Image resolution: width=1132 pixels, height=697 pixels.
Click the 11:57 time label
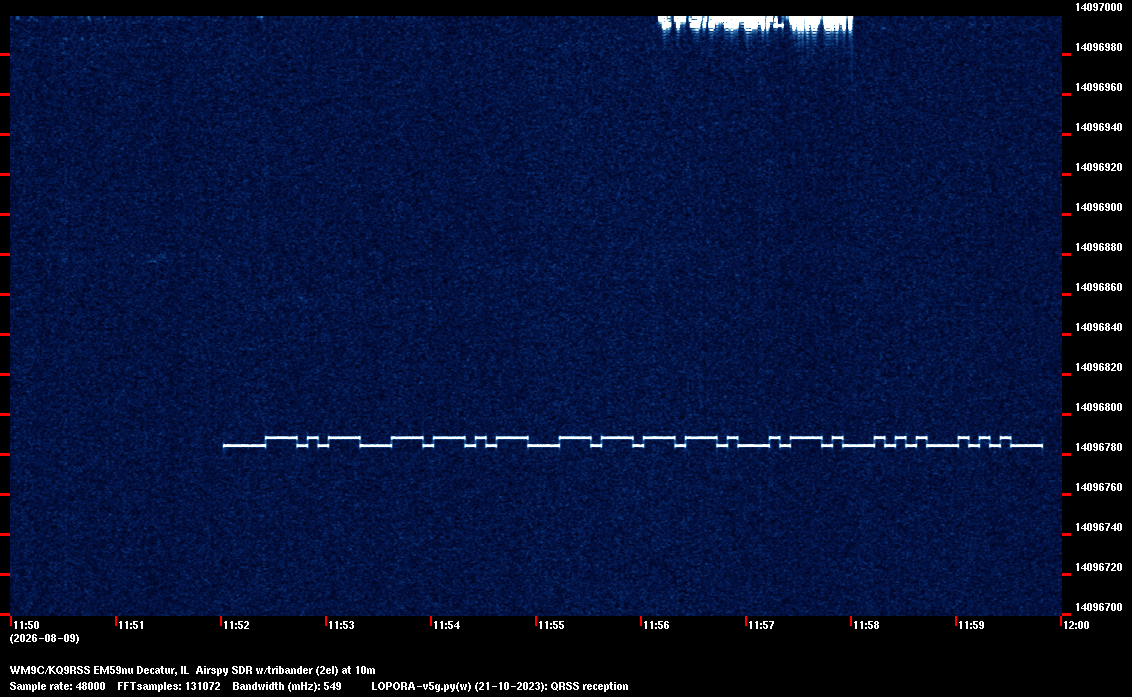click(761, 625)
